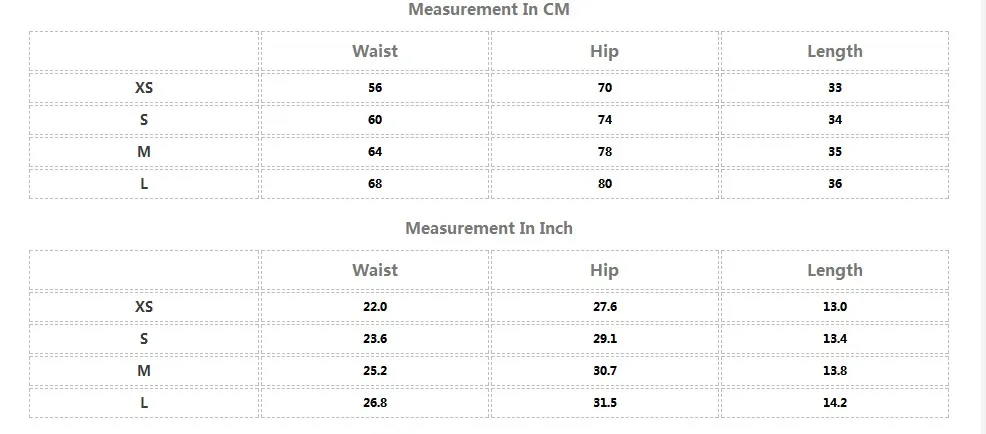
Task: Select the length value 13.8 in inches
Action: click(x=835, y=371)
